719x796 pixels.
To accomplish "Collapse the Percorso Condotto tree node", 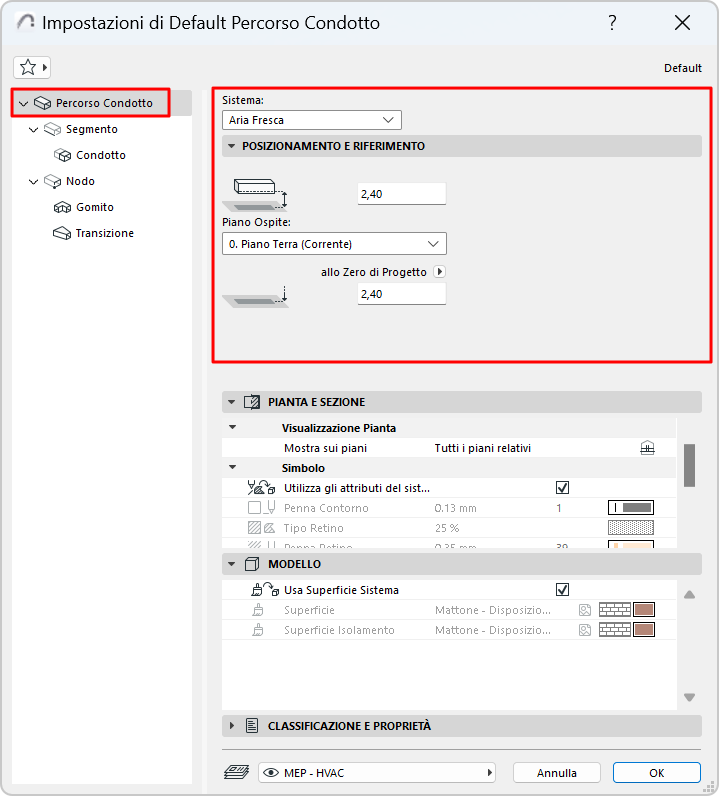I will pyautogui.click(x=23, y=104).
